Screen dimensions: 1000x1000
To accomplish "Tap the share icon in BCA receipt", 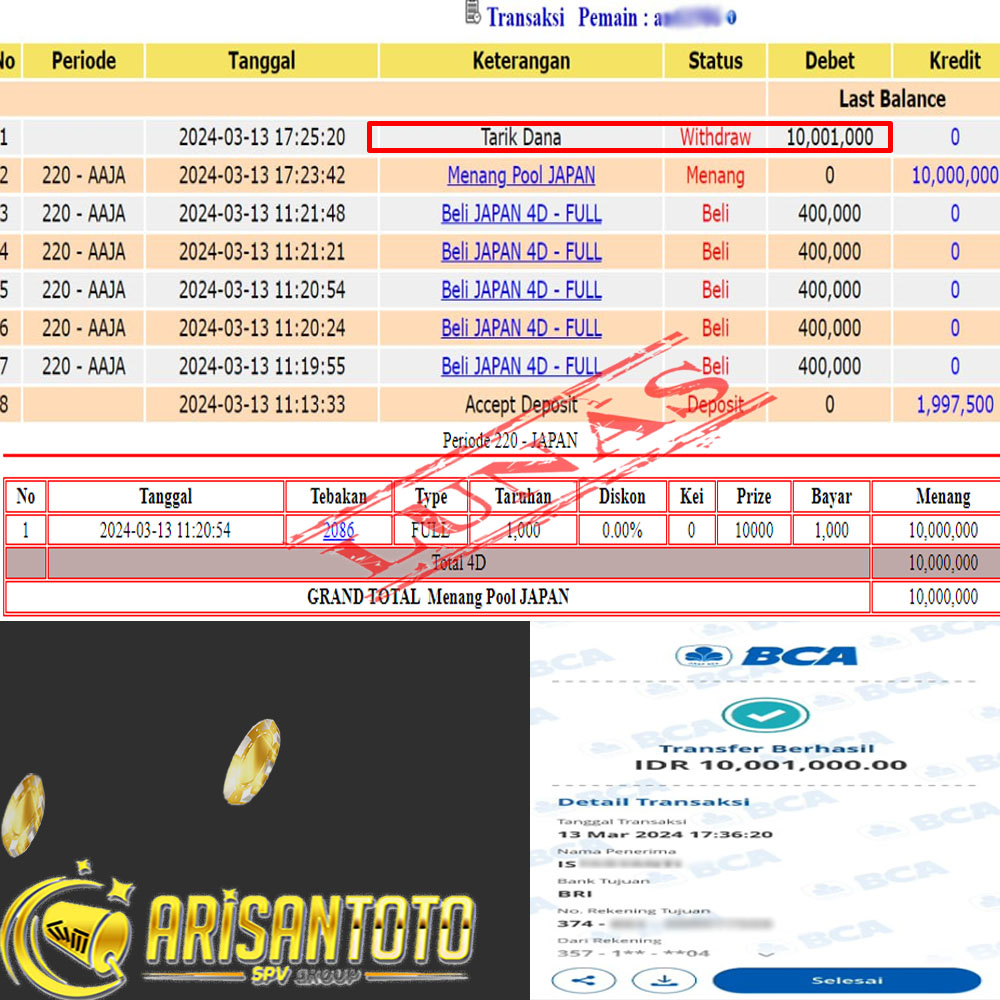I will tap(584, 980).
